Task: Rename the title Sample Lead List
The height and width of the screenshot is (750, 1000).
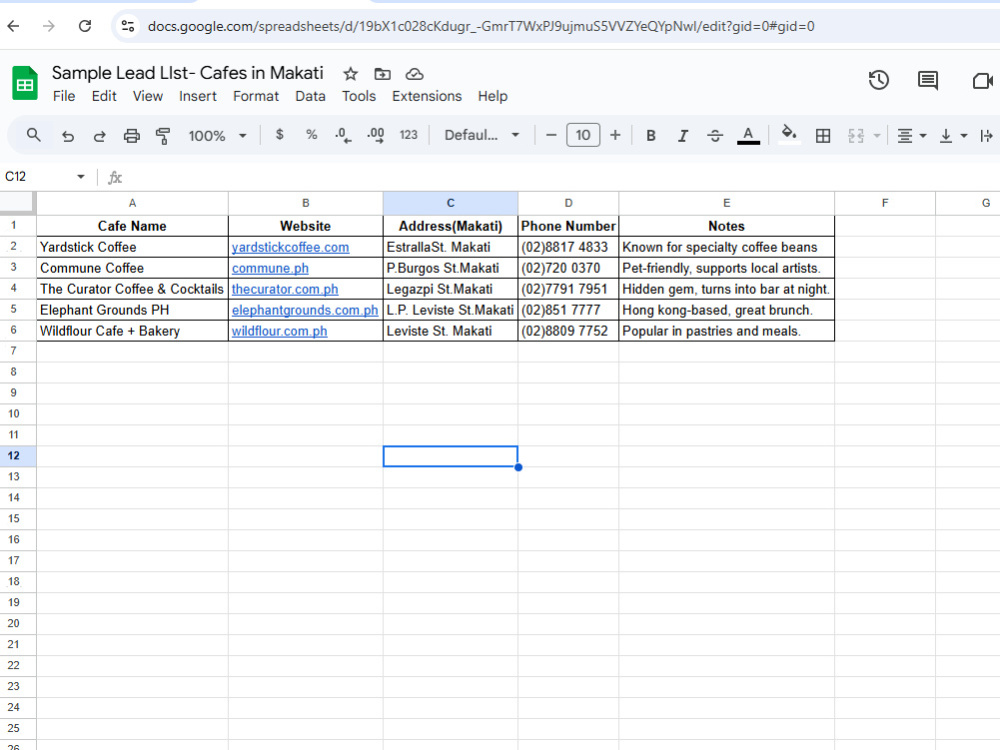Action: (188, 73)
